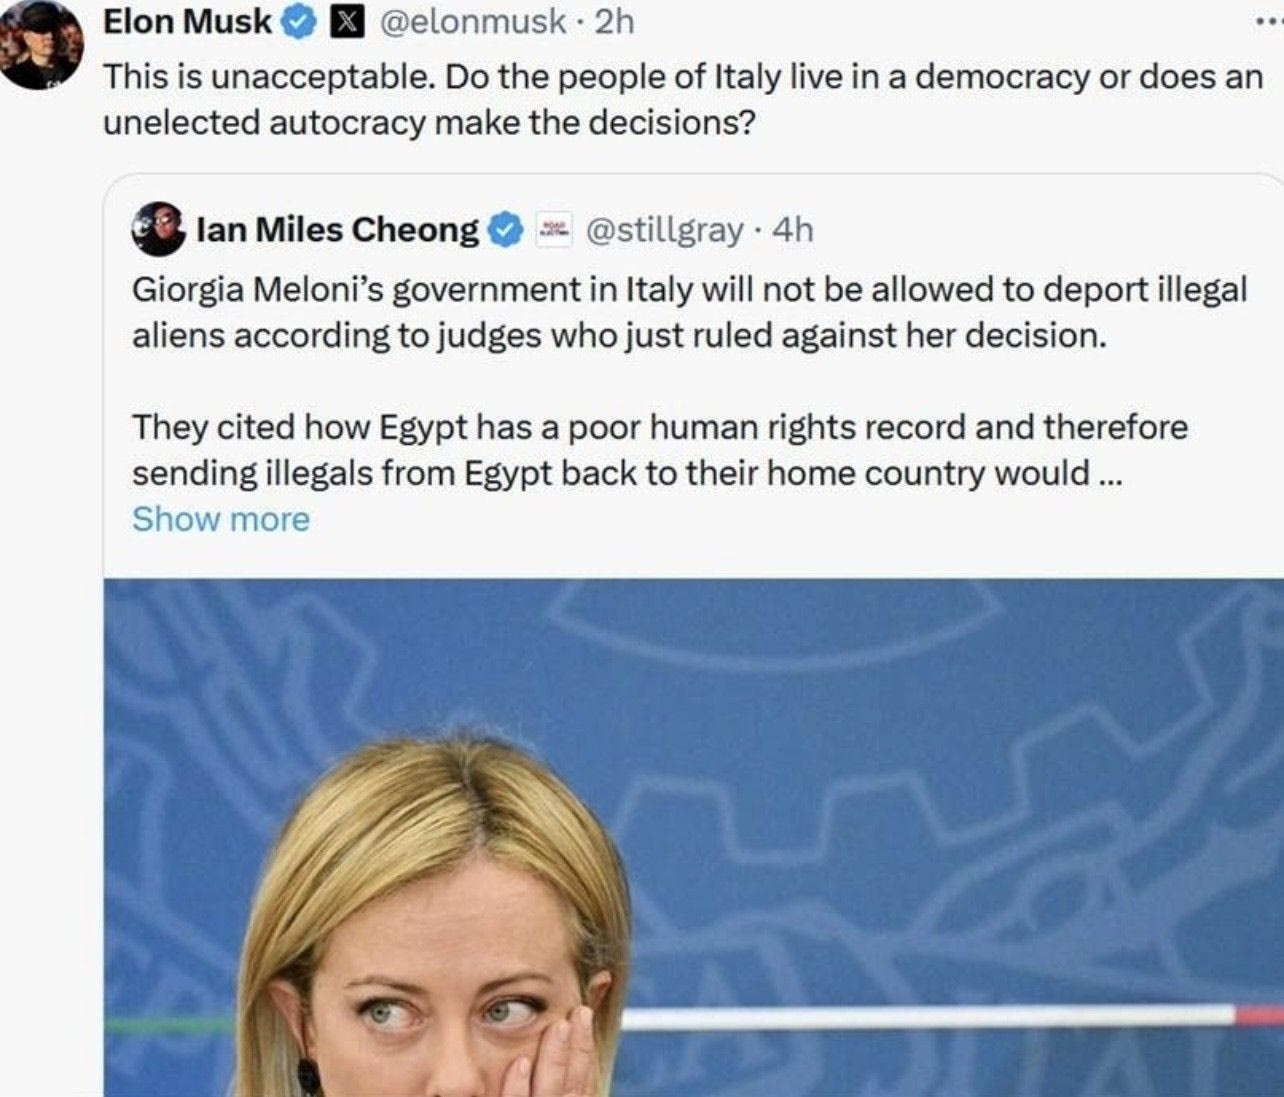The image size is (1284, 1097).
Task: Open the @elonmusk handle link
Action: pyautogui.click(x=473, y=21)
